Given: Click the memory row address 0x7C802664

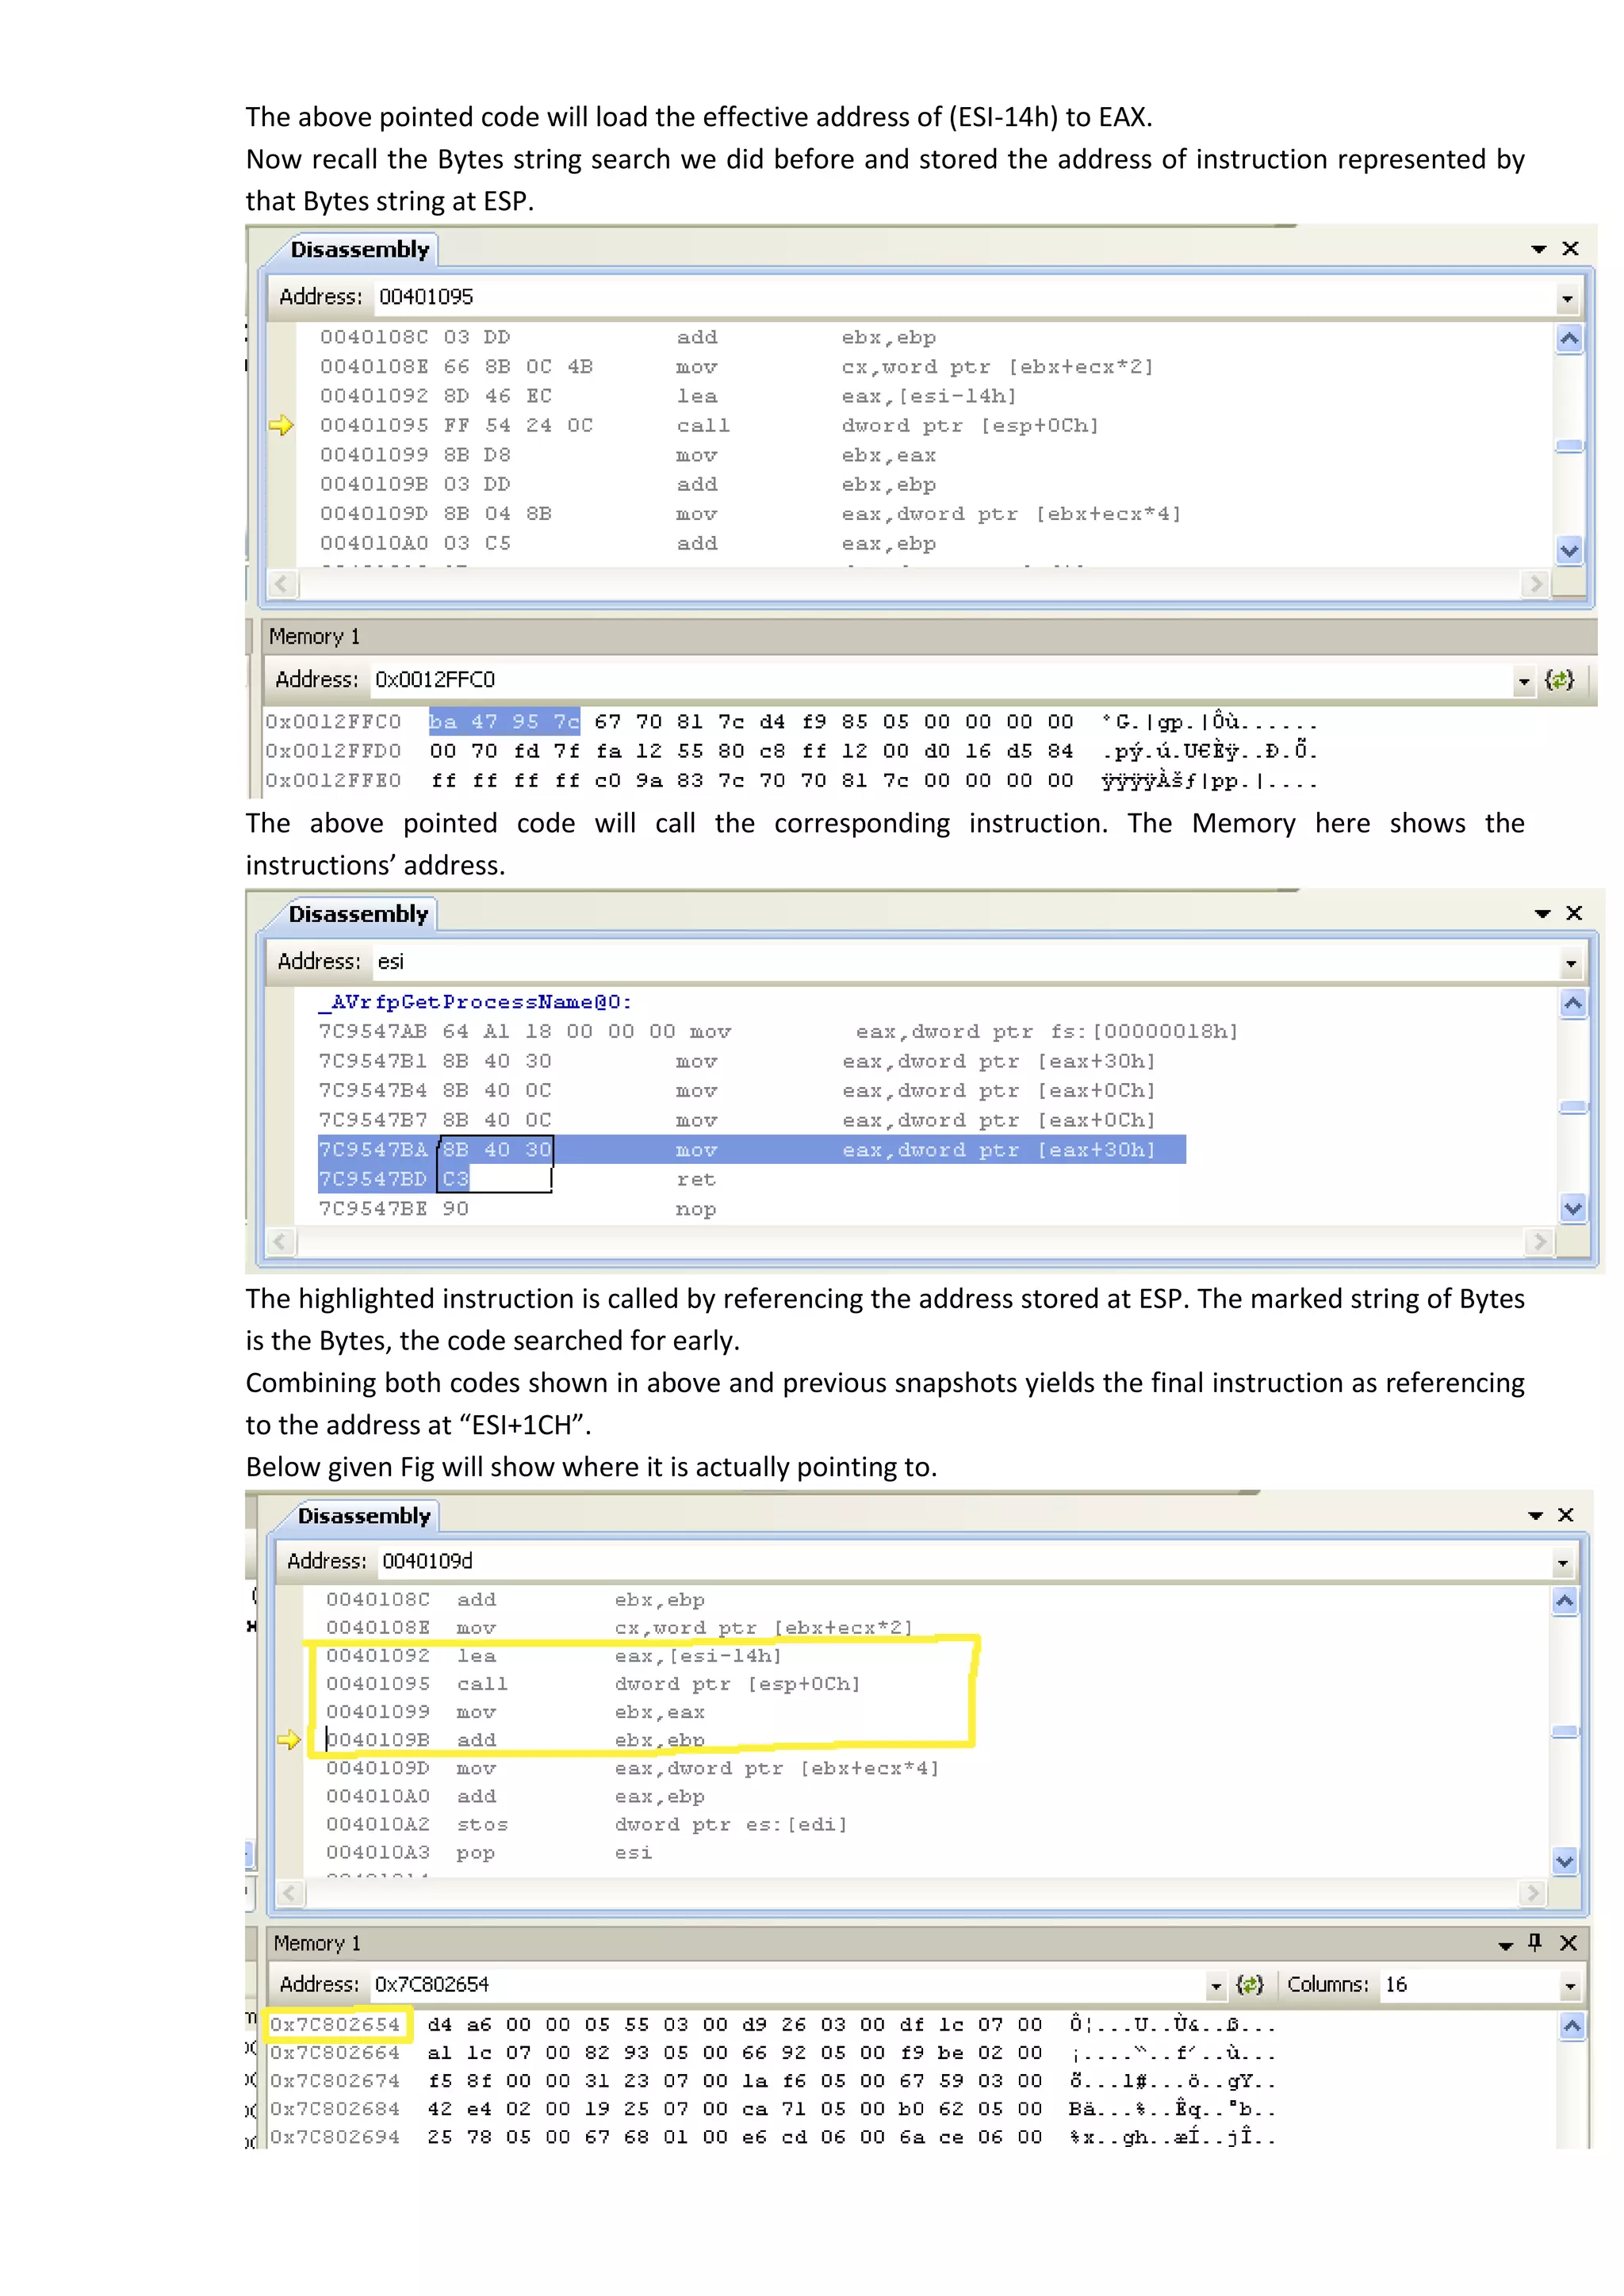Looking at the screenshot, I should (x=334, y=2053).
